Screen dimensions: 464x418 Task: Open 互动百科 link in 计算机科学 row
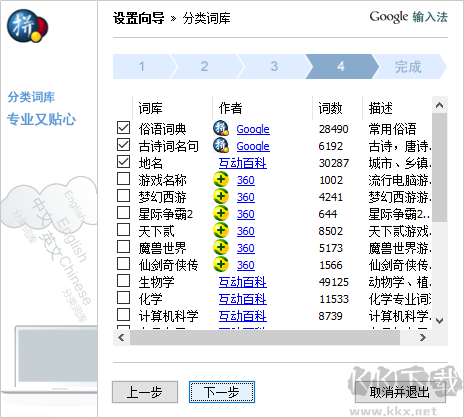pyautogui.click(x=243, y=316)
